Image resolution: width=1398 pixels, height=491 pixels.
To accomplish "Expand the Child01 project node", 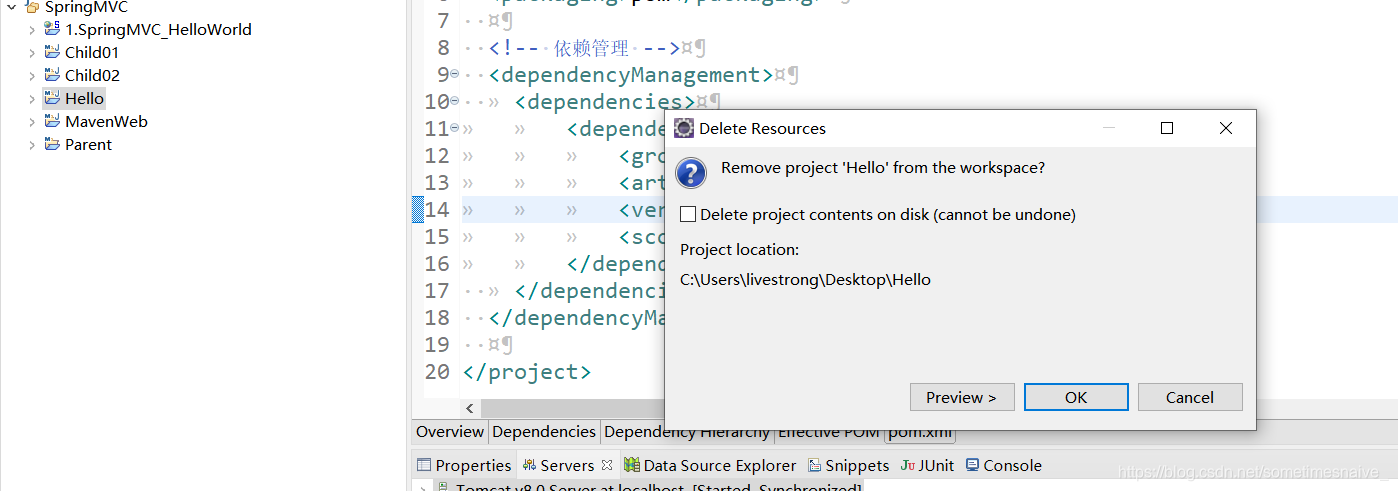I will tap(32, 52).
